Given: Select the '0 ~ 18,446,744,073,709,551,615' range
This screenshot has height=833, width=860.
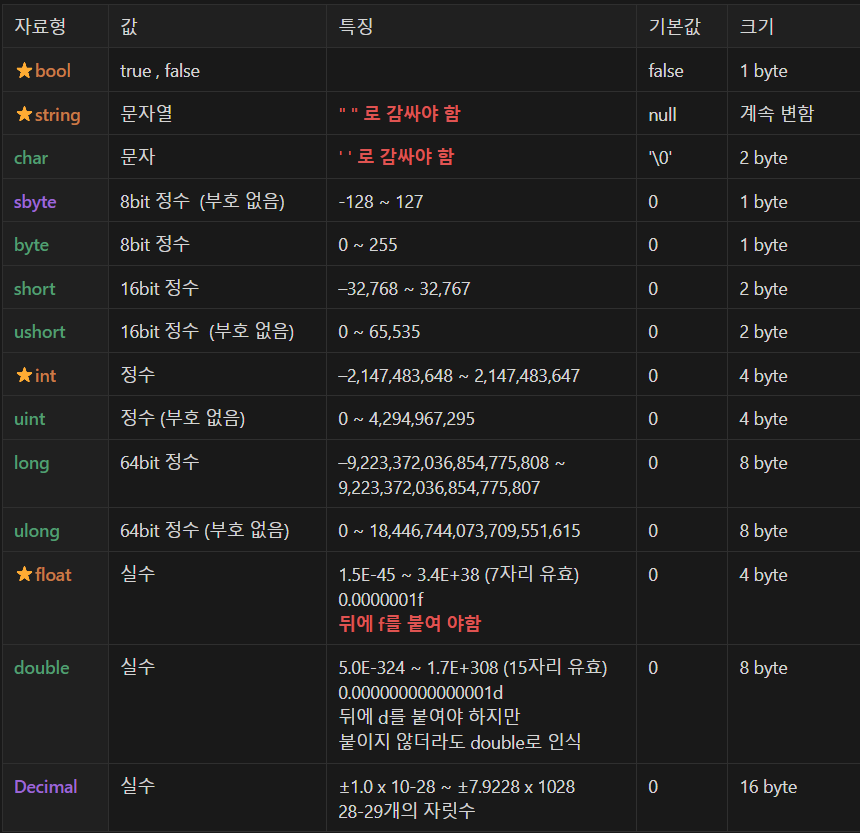Looking at the screenshot, I should (459, 531).
